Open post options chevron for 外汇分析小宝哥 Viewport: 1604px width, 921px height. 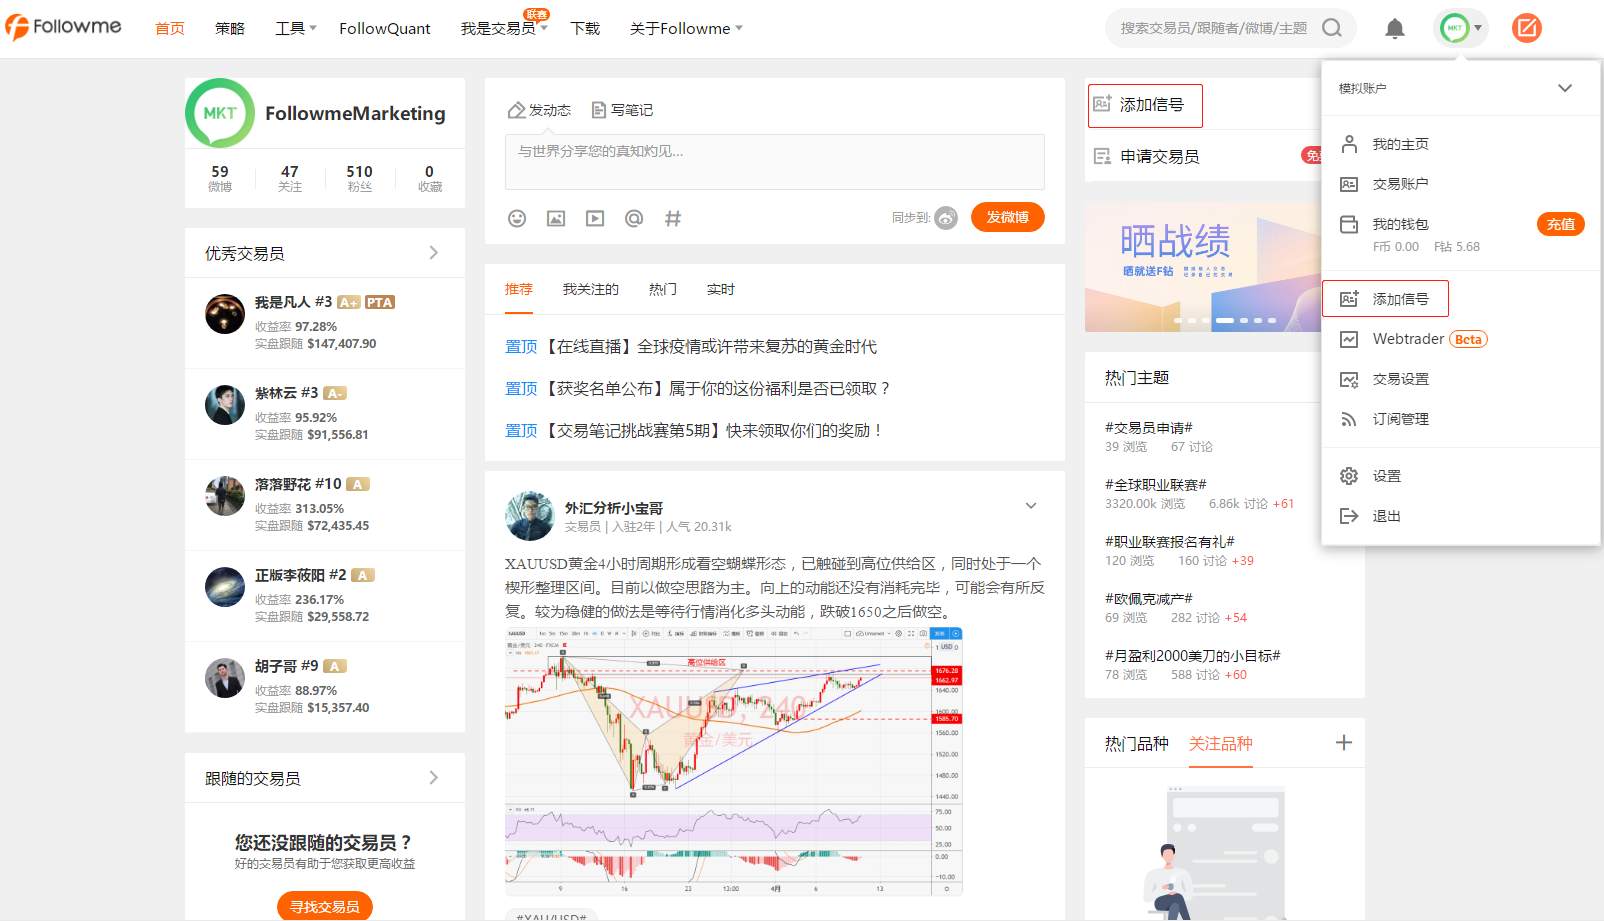(x=1031, y=506)
